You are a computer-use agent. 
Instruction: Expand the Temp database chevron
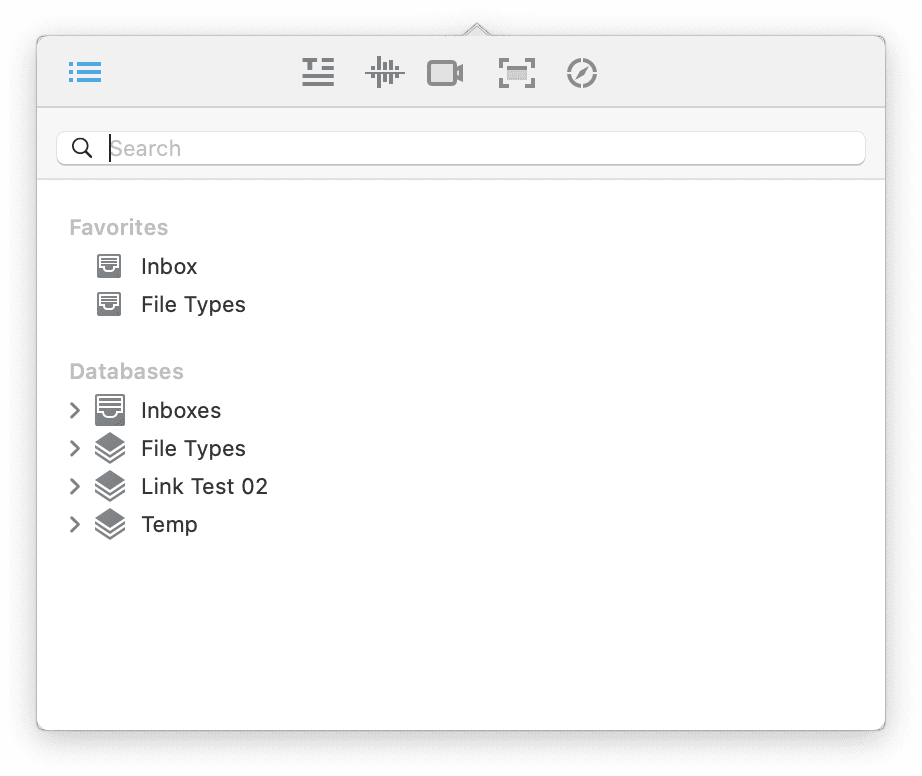(x=75, y=524)
